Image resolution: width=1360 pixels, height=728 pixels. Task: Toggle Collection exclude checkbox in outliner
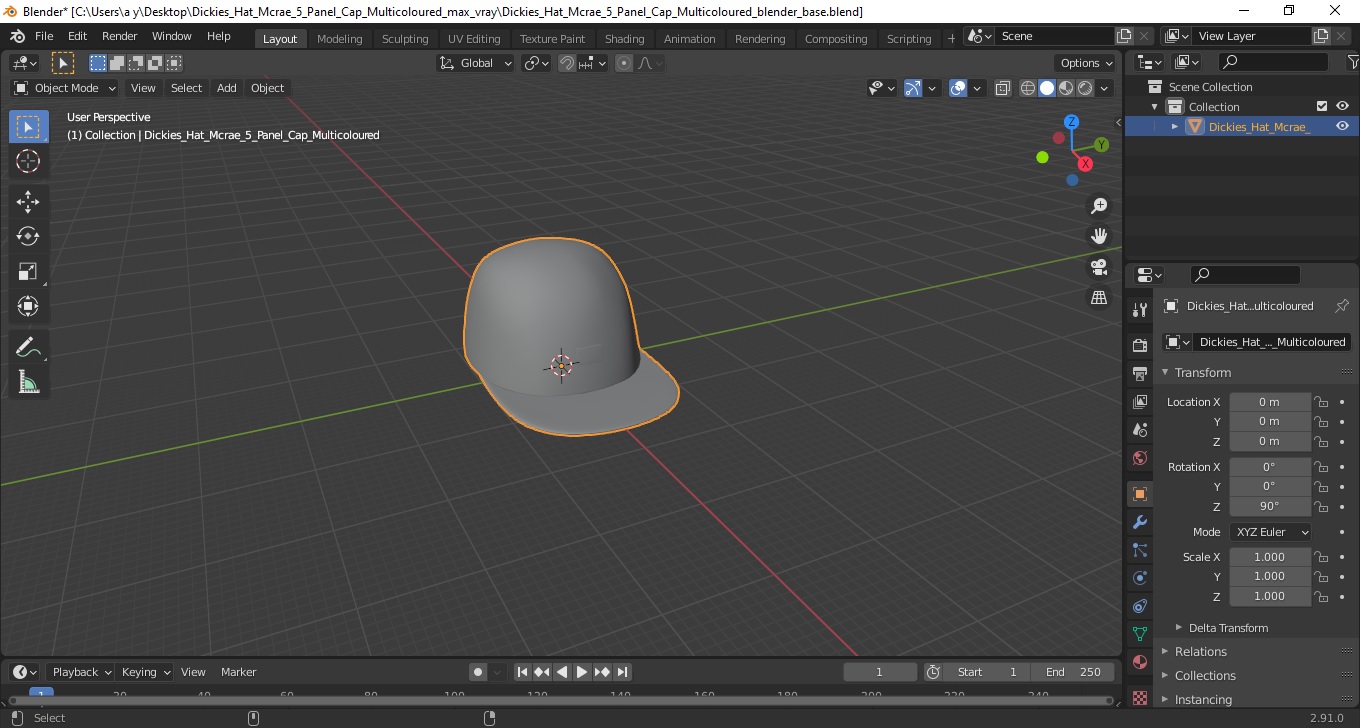pyautogui.click(x=1322, y=106)
